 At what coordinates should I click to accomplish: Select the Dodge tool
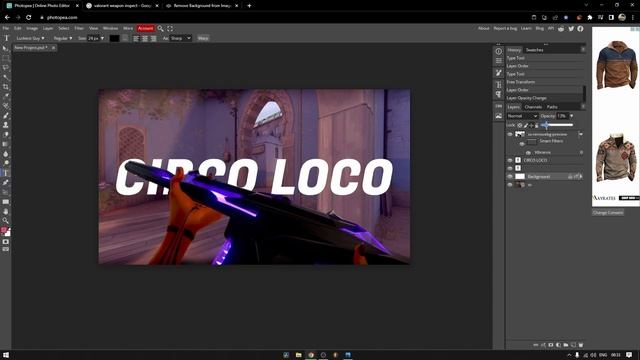coord(5,163)
